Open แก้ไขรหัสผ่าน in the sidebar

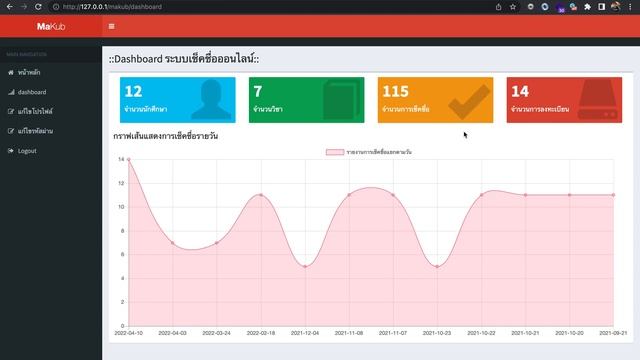click(x=51, y=131)
